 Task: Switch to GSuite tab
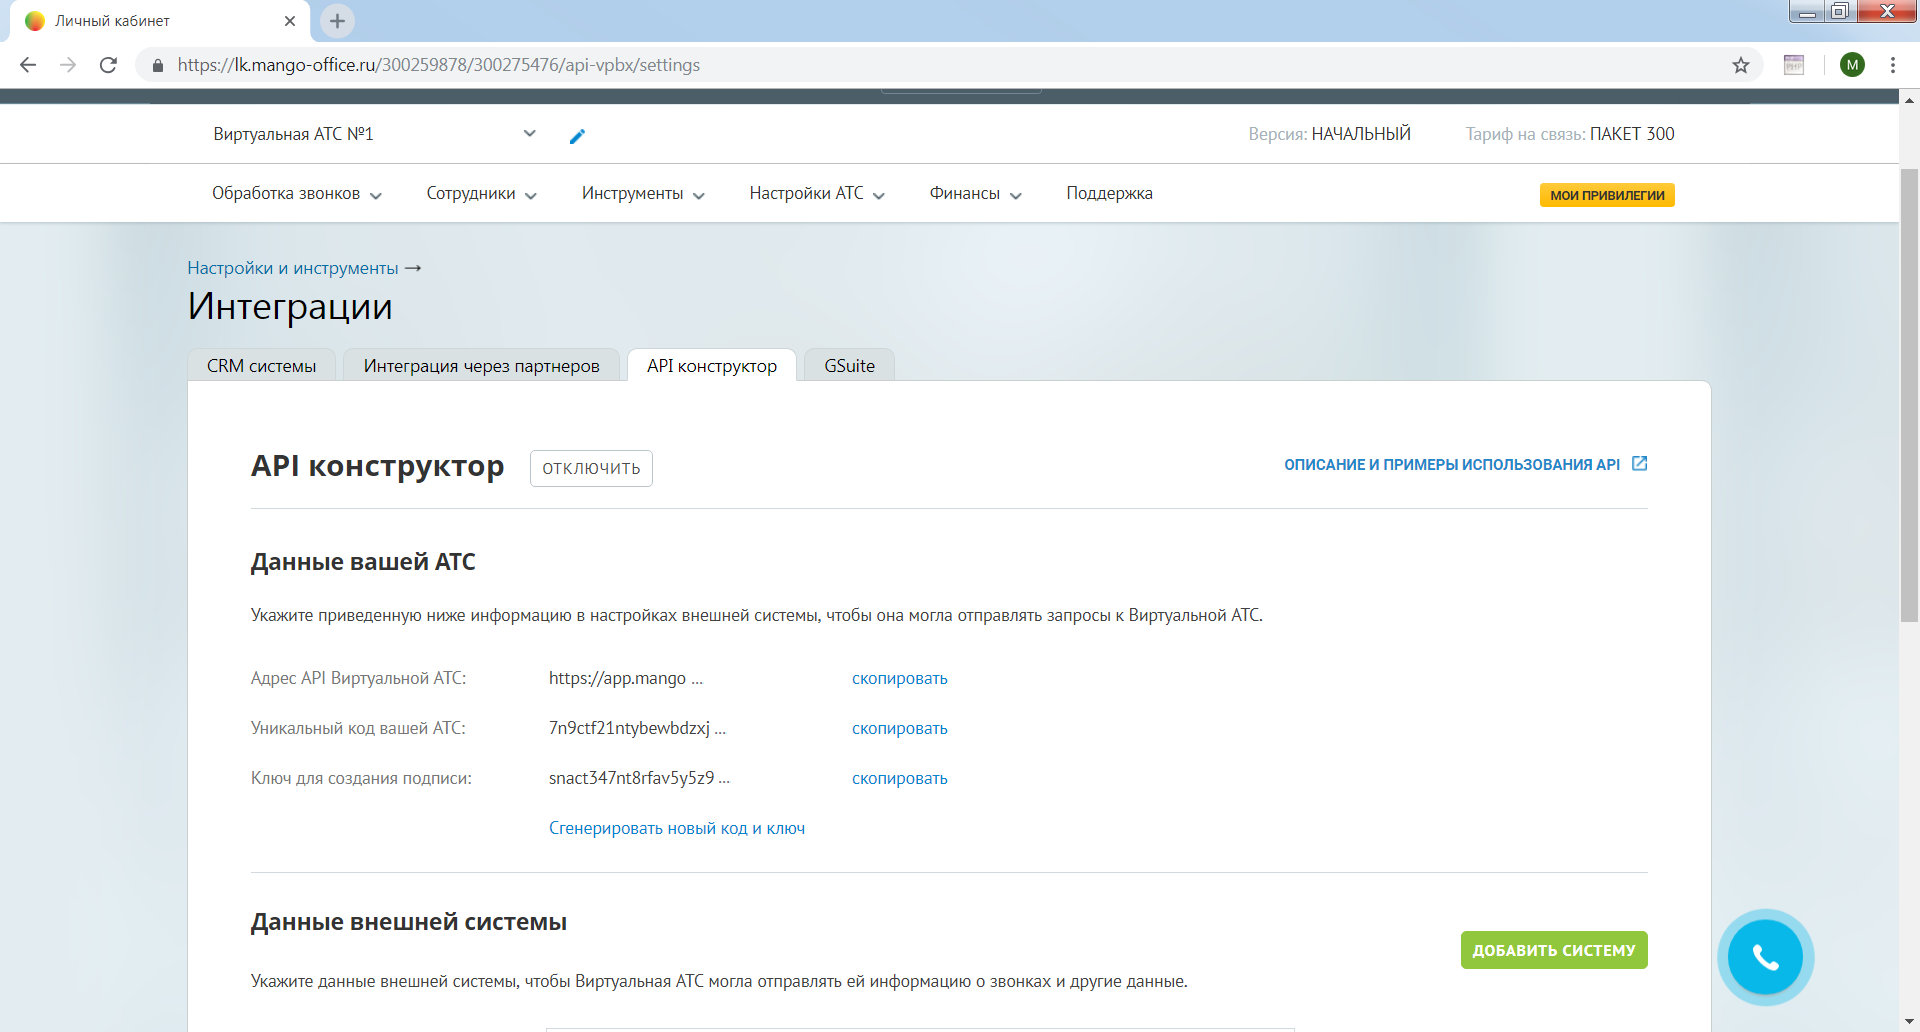(x=849, y=366)
